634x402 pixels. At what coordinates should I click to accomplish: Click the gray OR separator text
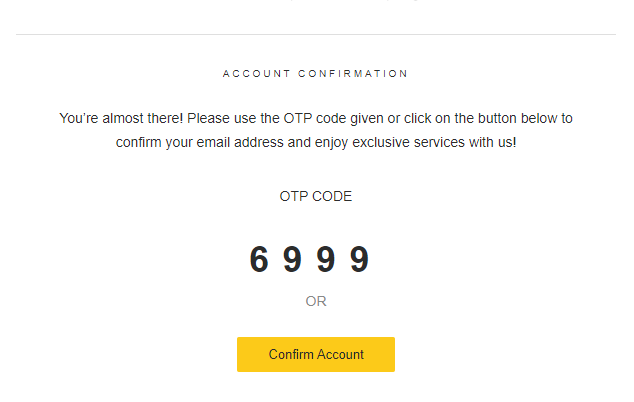[316, 301]
